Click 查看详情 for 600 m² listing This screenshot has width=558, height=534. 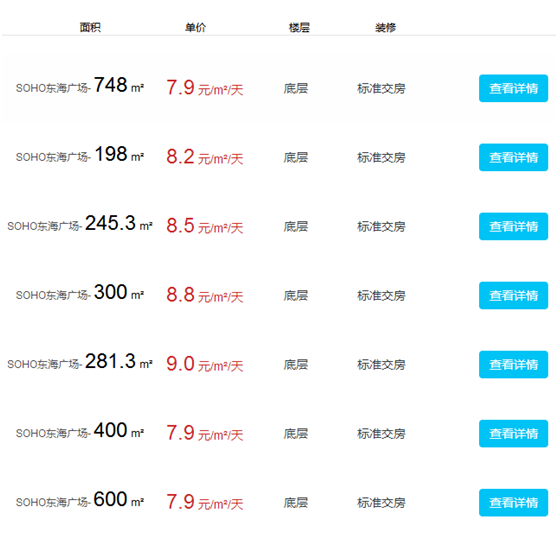pos(513,502)
